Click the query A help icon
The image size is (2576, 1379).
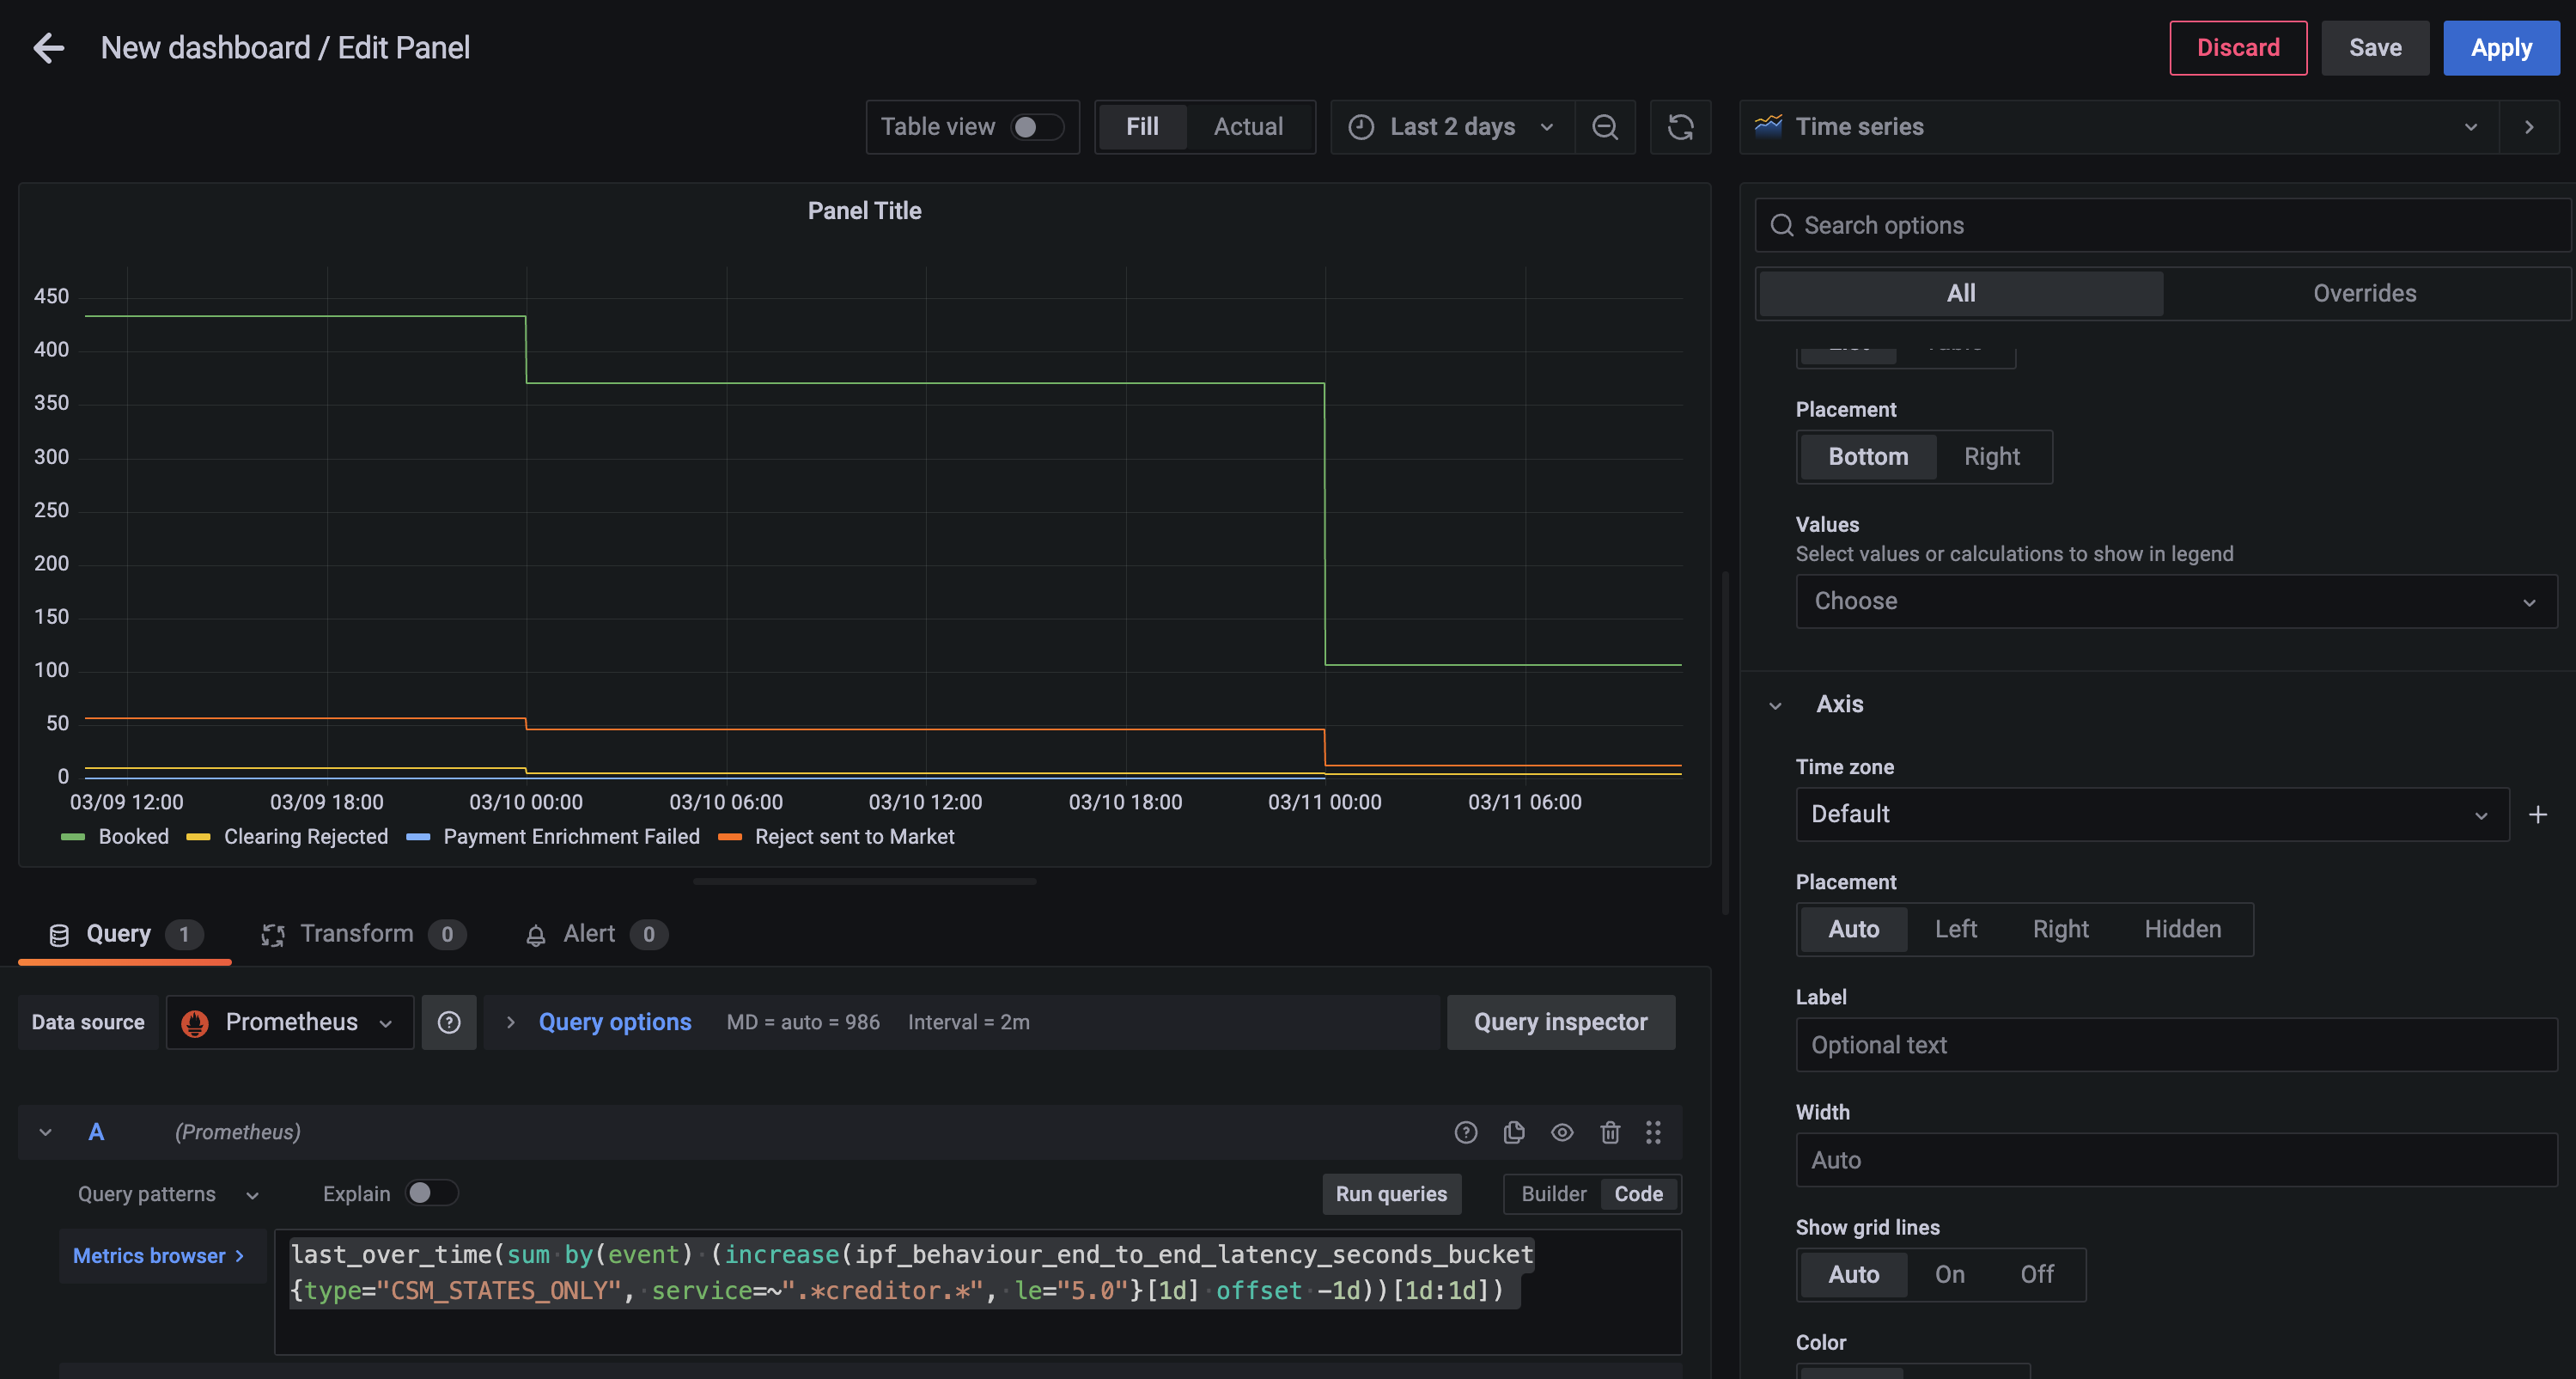pos(1465,1132)
